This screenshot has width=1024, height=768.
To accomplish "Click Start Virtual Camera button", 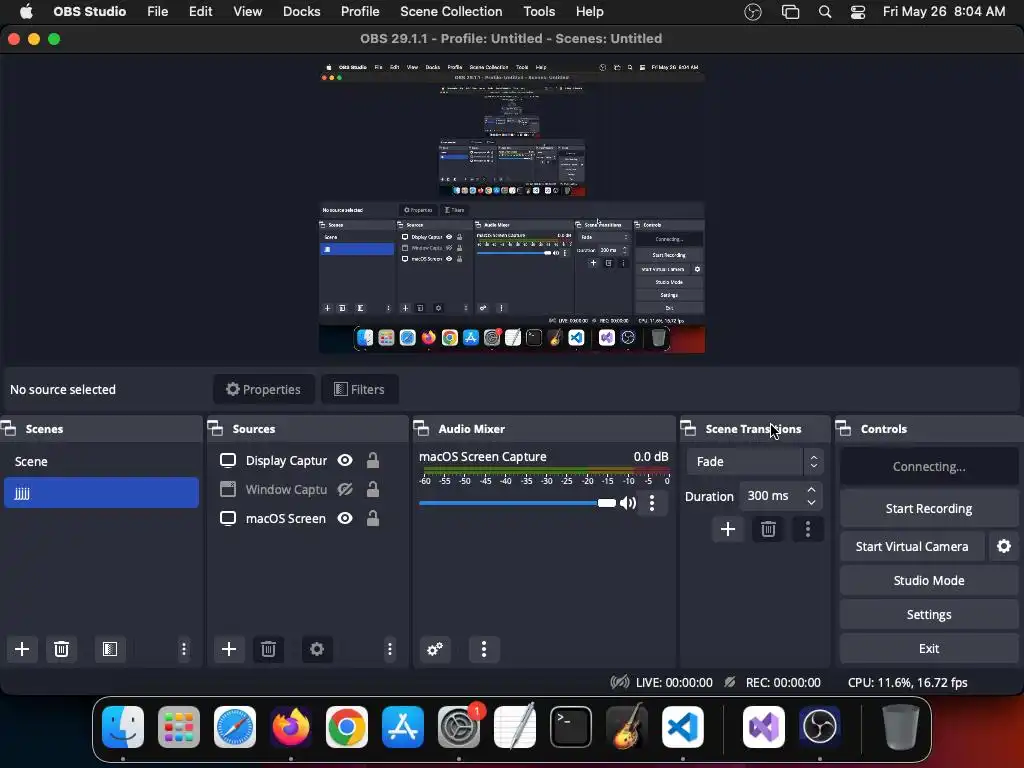I will [x=912, y=547].
